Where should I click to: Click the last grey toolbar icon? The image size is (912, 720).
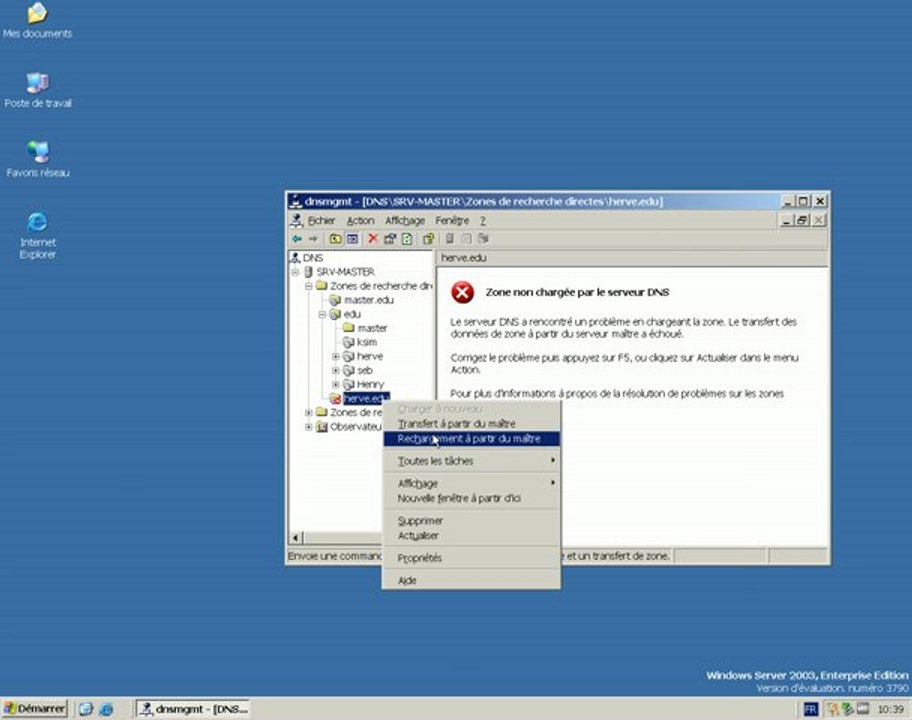(x=483, y=239)
